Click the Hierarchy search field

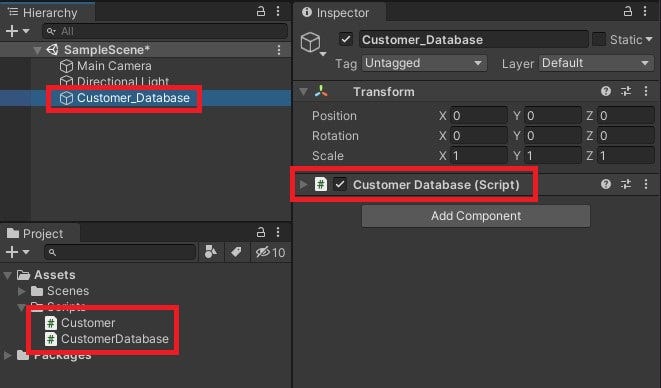click(x=165, y=31)
